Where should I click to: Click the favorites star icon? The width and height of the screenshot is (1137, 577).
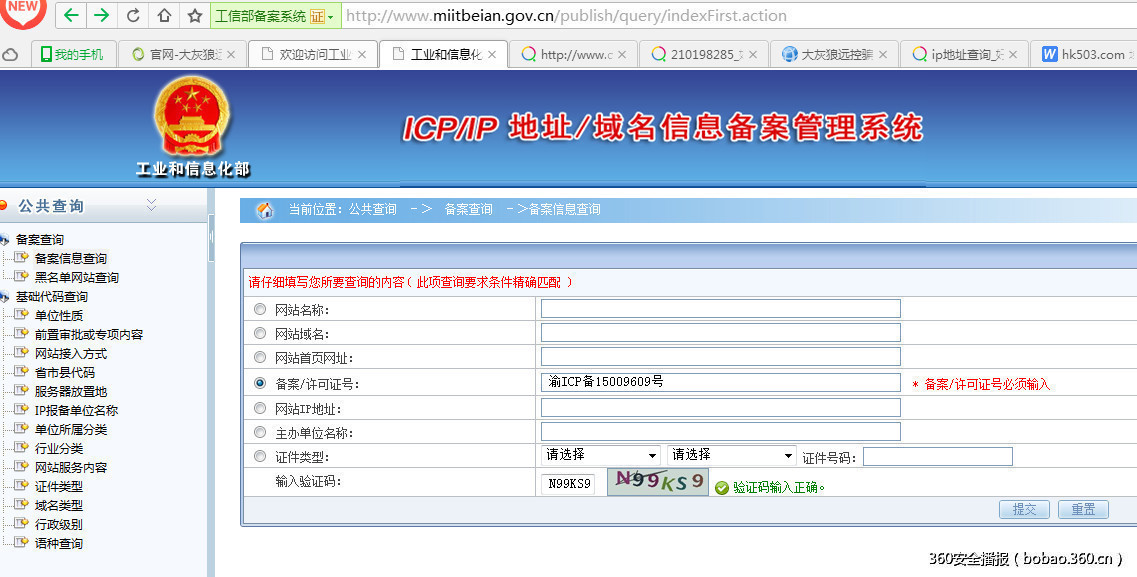click(194, 16)
